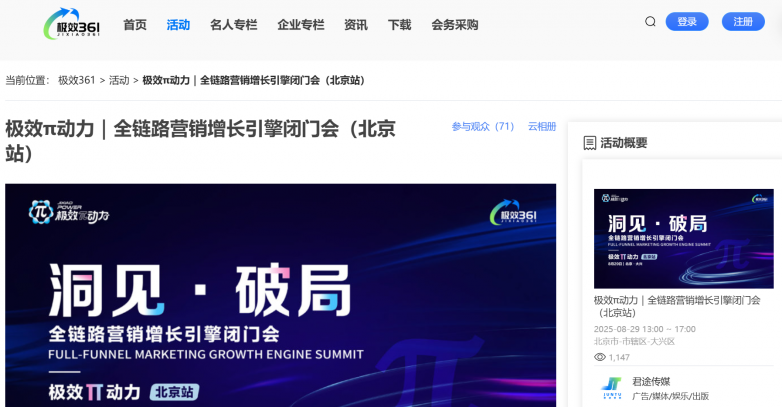Open the 下载 navigation item

pyautogui.click(x=399, y=24)
